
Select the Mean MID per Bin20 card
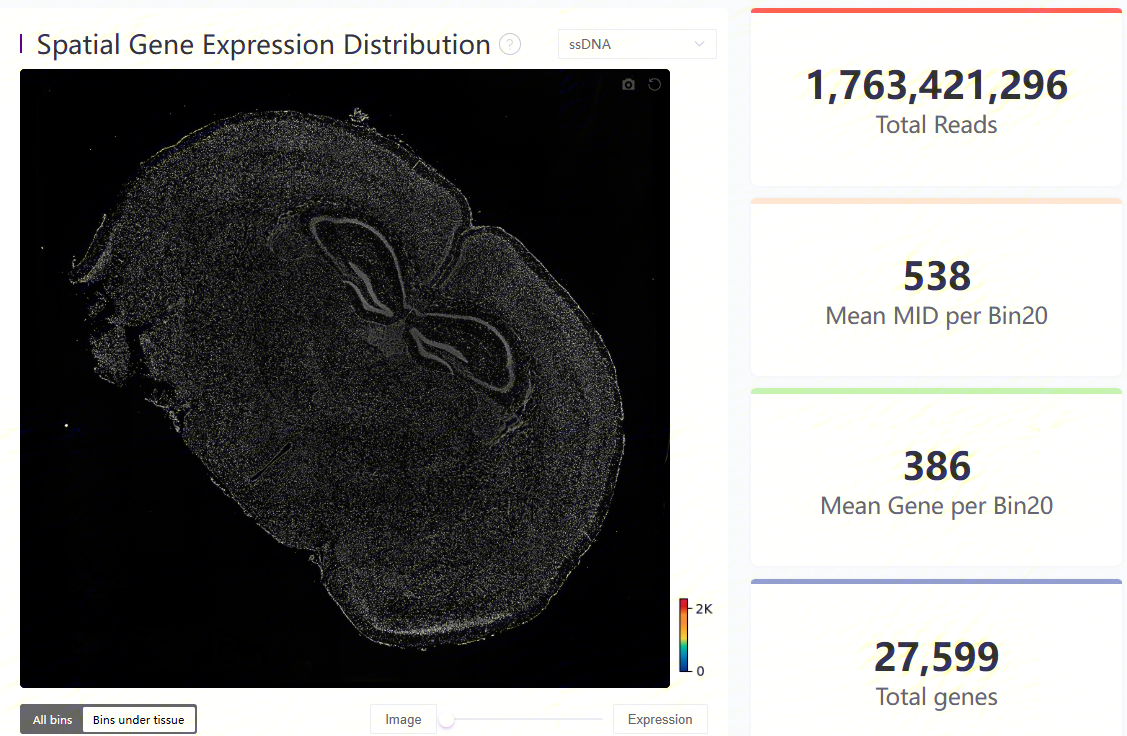click(x=936, y=288)
